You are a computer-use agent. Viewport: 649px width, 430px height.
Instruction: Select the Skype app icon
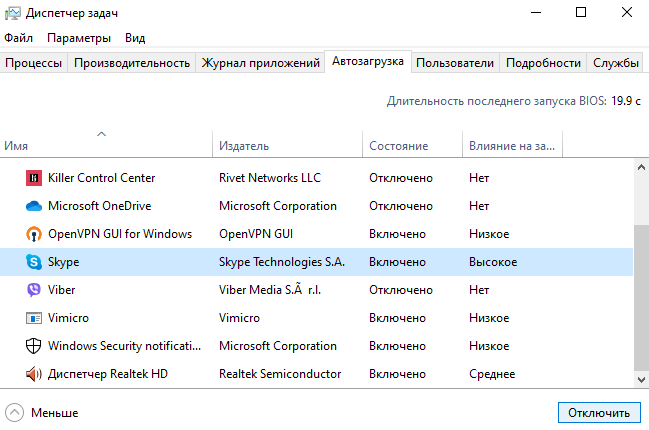coord(33,262)
